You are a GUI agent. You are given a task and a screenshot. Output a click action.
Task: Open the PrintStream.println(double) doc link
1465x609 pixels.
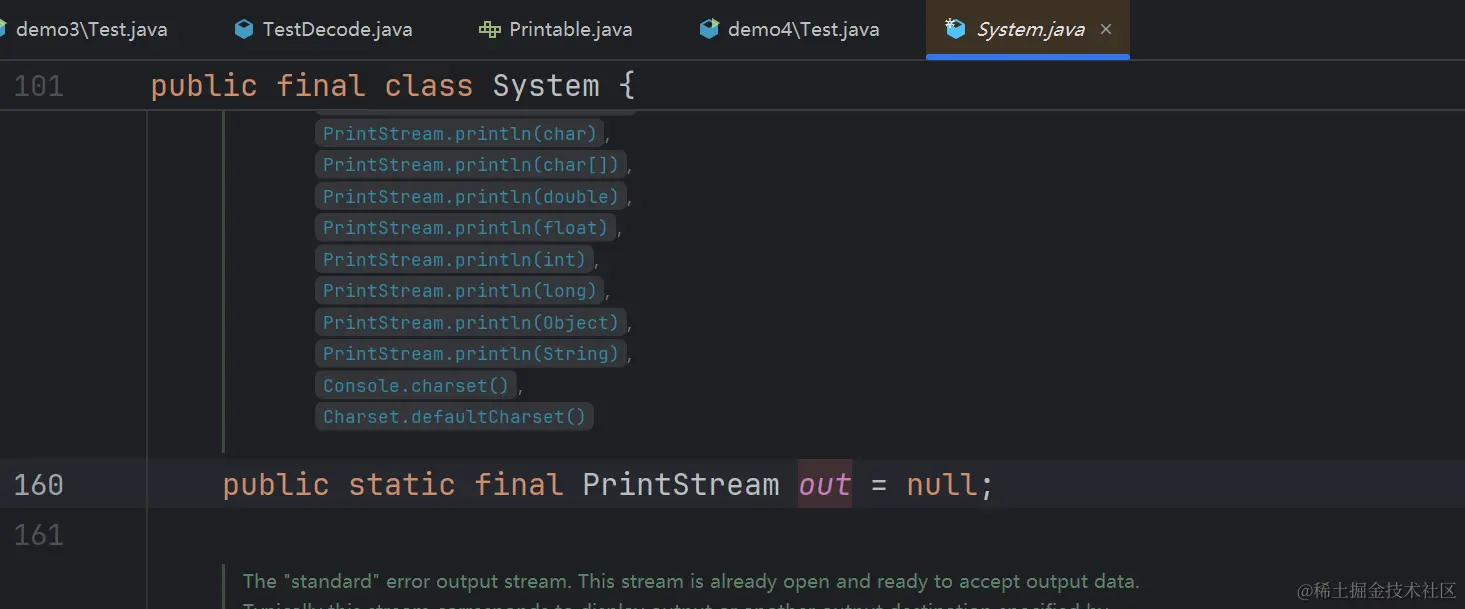[x=471, y=196]
